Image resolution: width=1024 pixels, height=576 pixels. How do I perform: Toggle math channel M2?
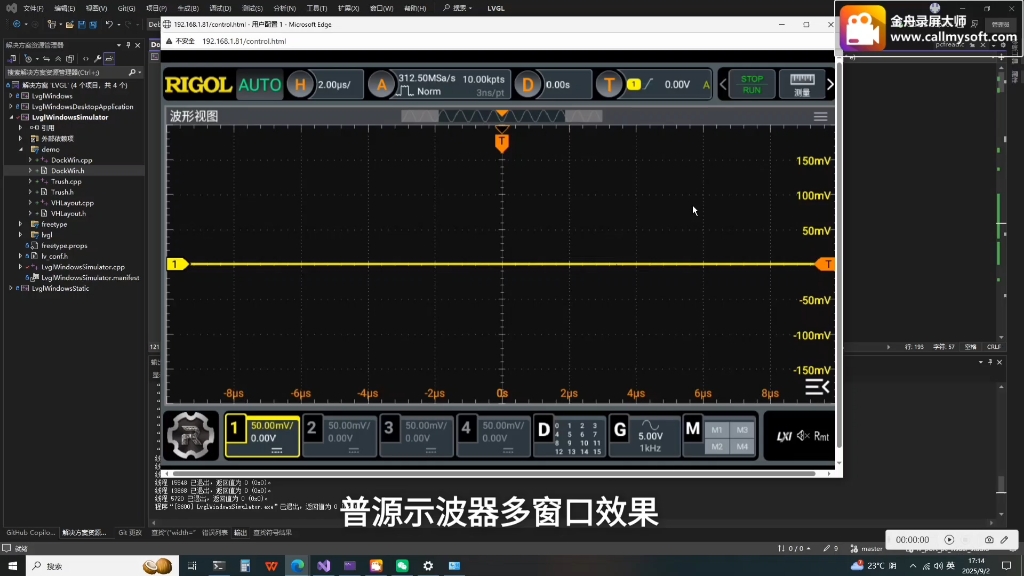click(717, 447)
